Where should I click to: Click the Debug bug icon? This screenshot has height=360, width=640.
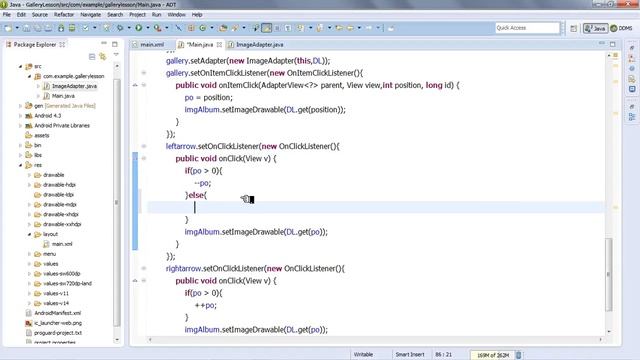120,28
